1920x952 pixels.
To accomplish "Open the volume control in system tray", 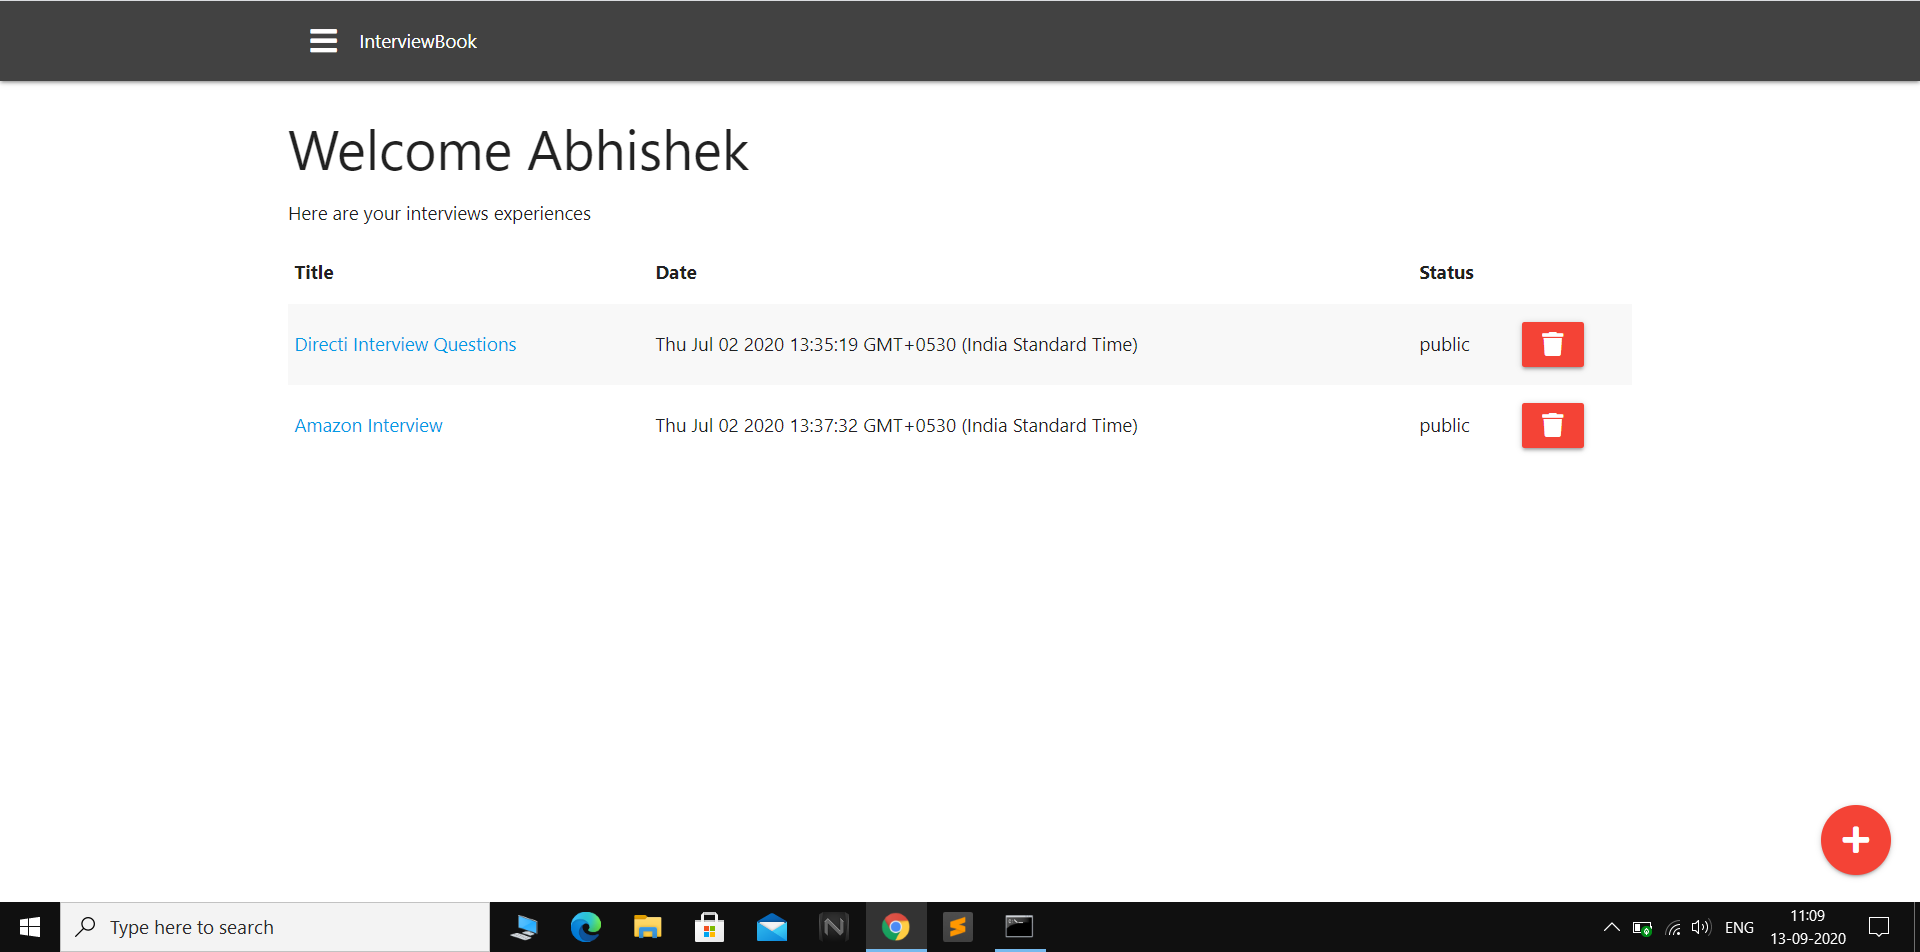I will click(x=1700, y=927).
